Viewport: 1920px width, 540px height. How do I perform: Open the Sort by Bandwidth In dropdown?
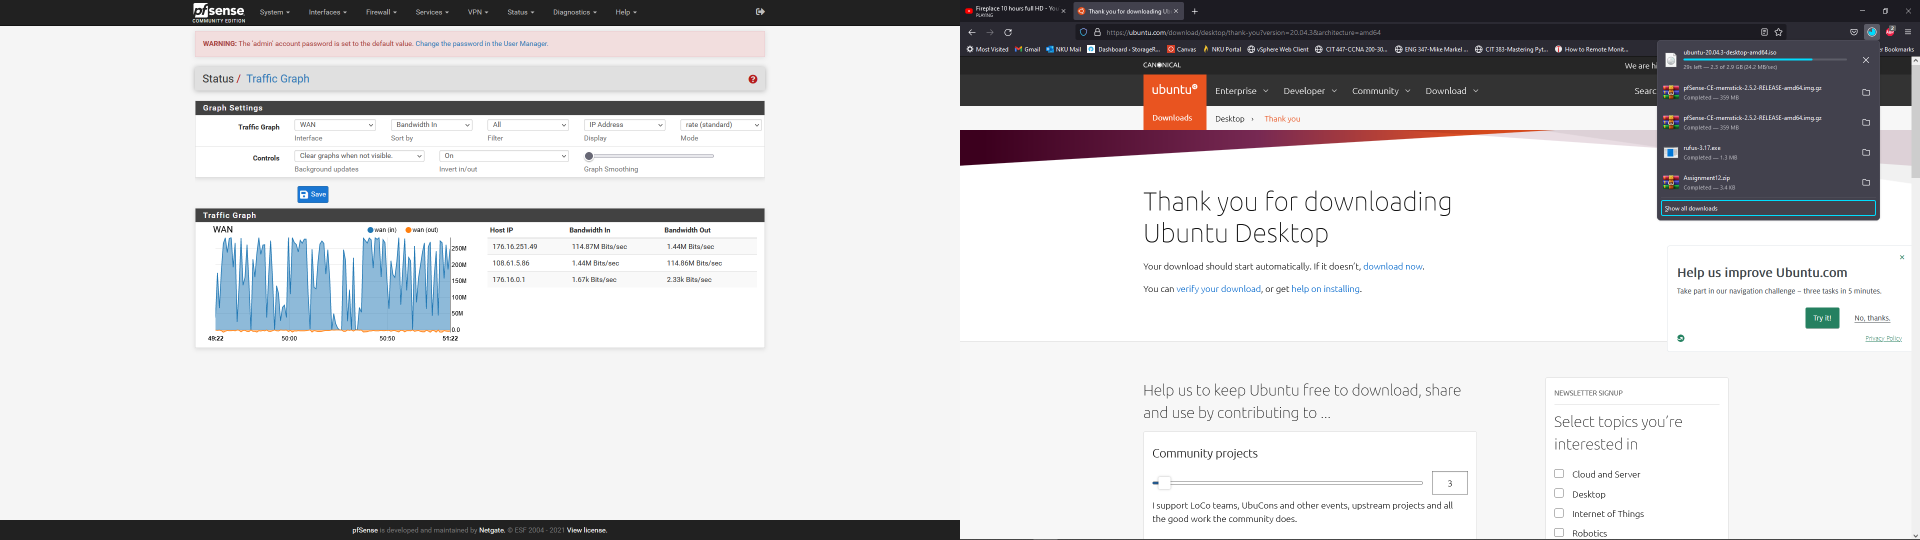(x=432, y=125)
